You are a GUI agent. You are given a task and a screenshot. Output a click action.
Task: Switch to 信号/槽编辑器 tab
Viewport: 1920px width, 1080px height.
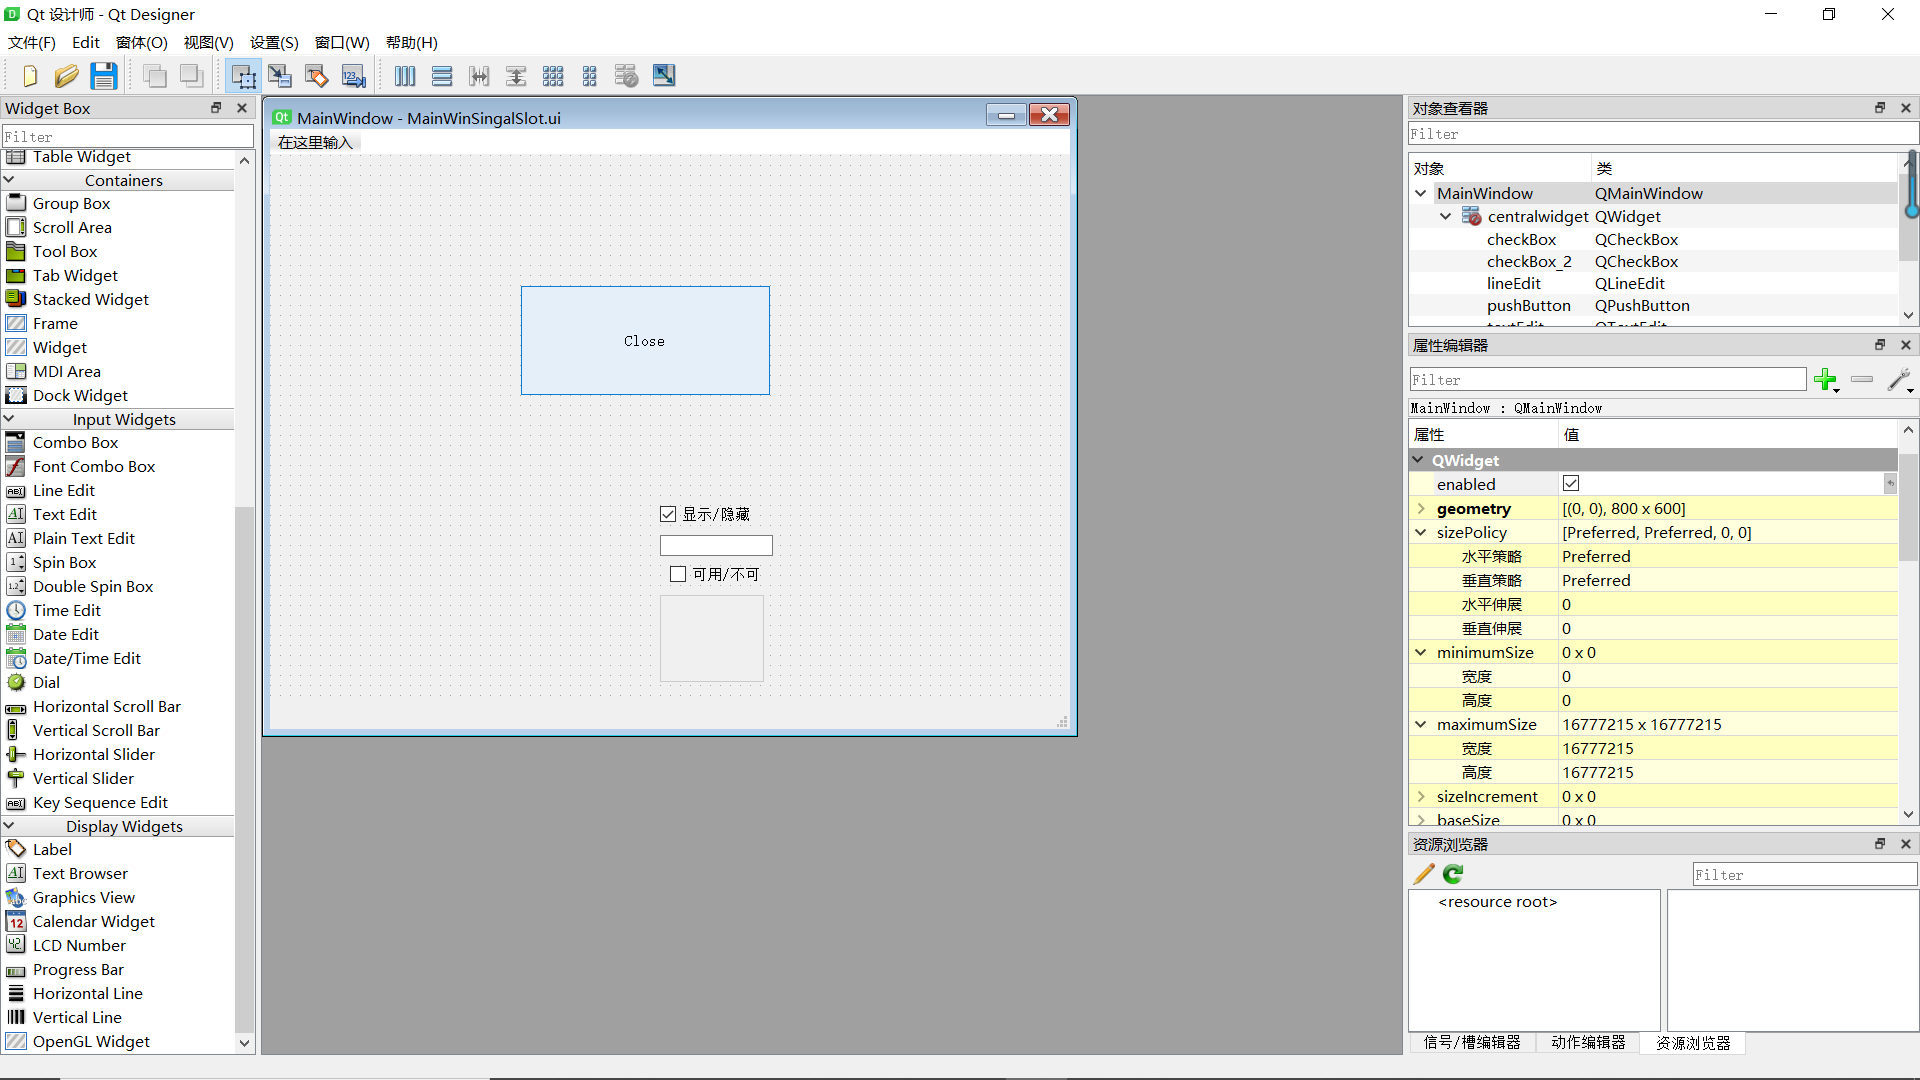(1471, 1042)
